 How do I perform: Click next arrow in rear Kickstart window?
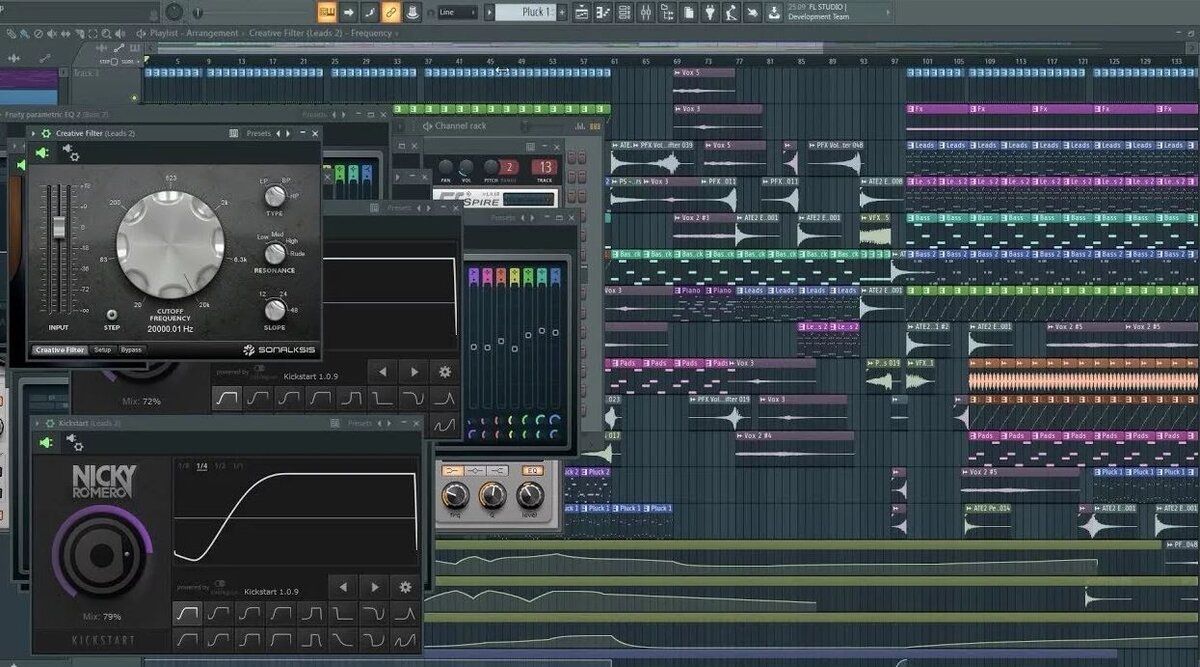click(414, 371)
